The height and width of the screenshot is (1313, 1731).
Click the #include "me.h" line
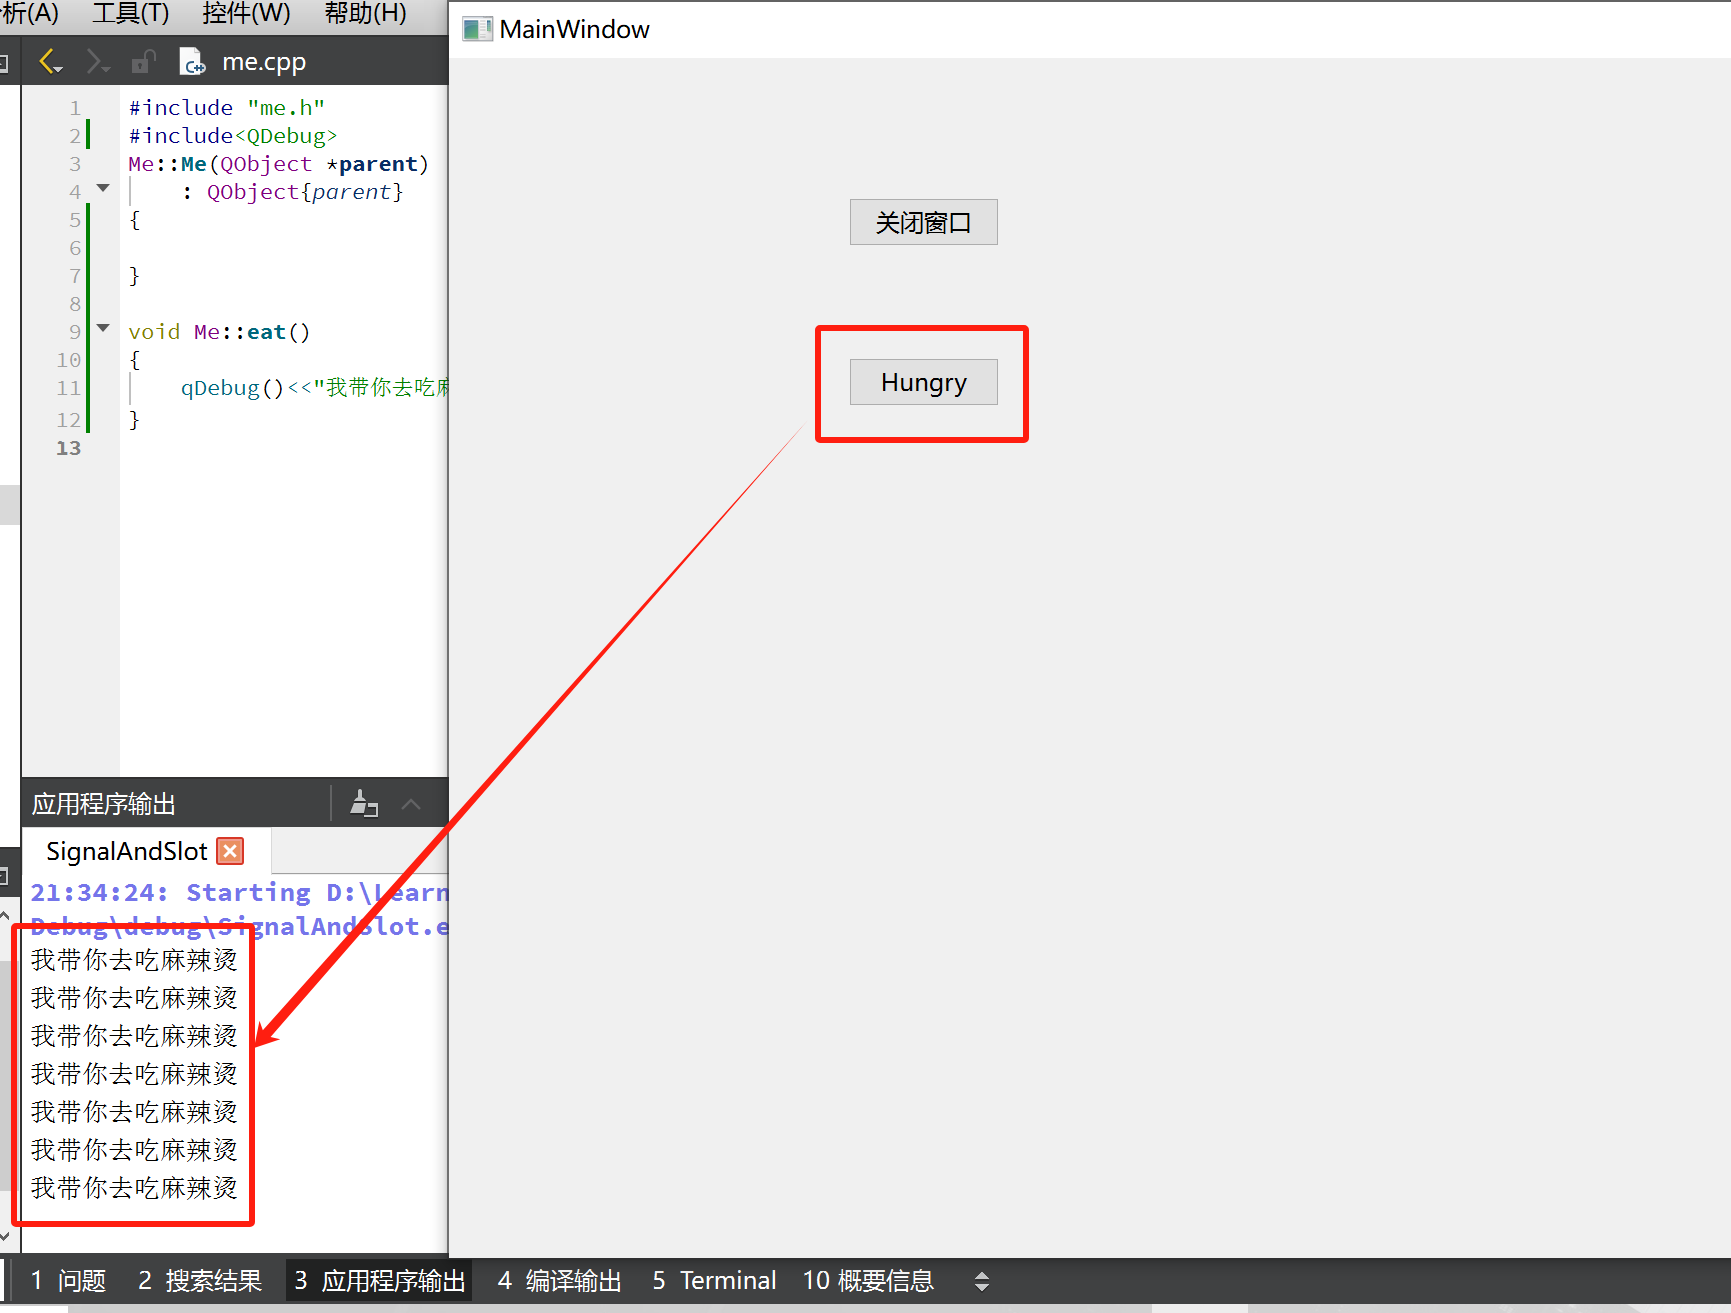[x=226, y=108]
